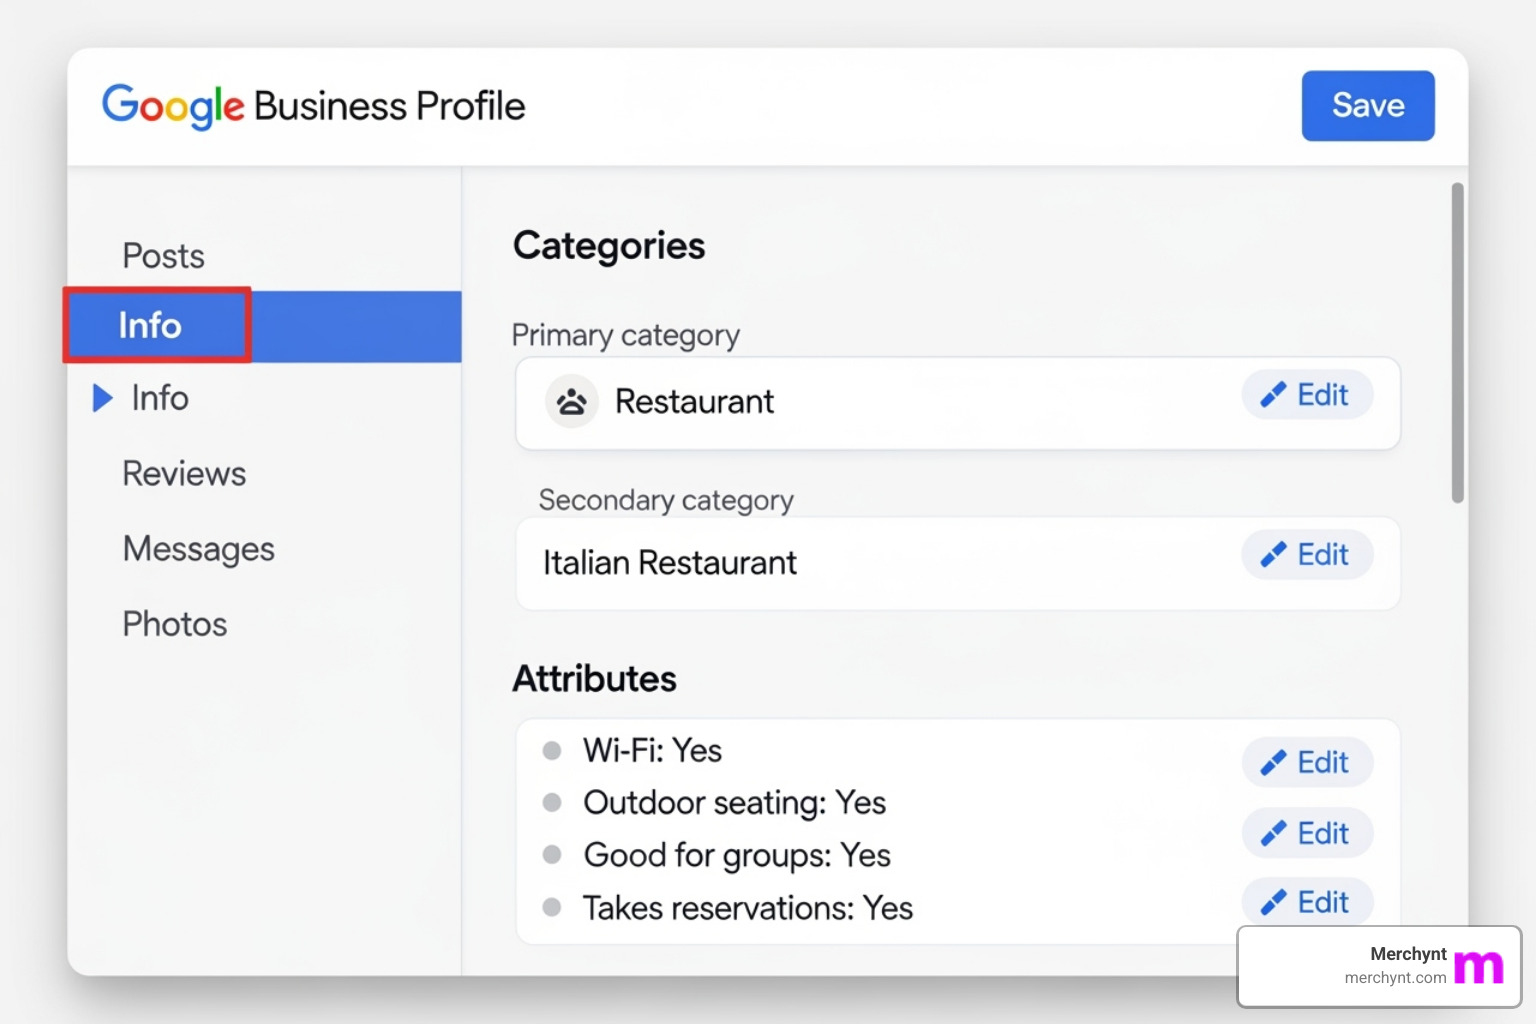
Task: Click the pencil icon on Takes reservations Edit
Action: 1275,901
